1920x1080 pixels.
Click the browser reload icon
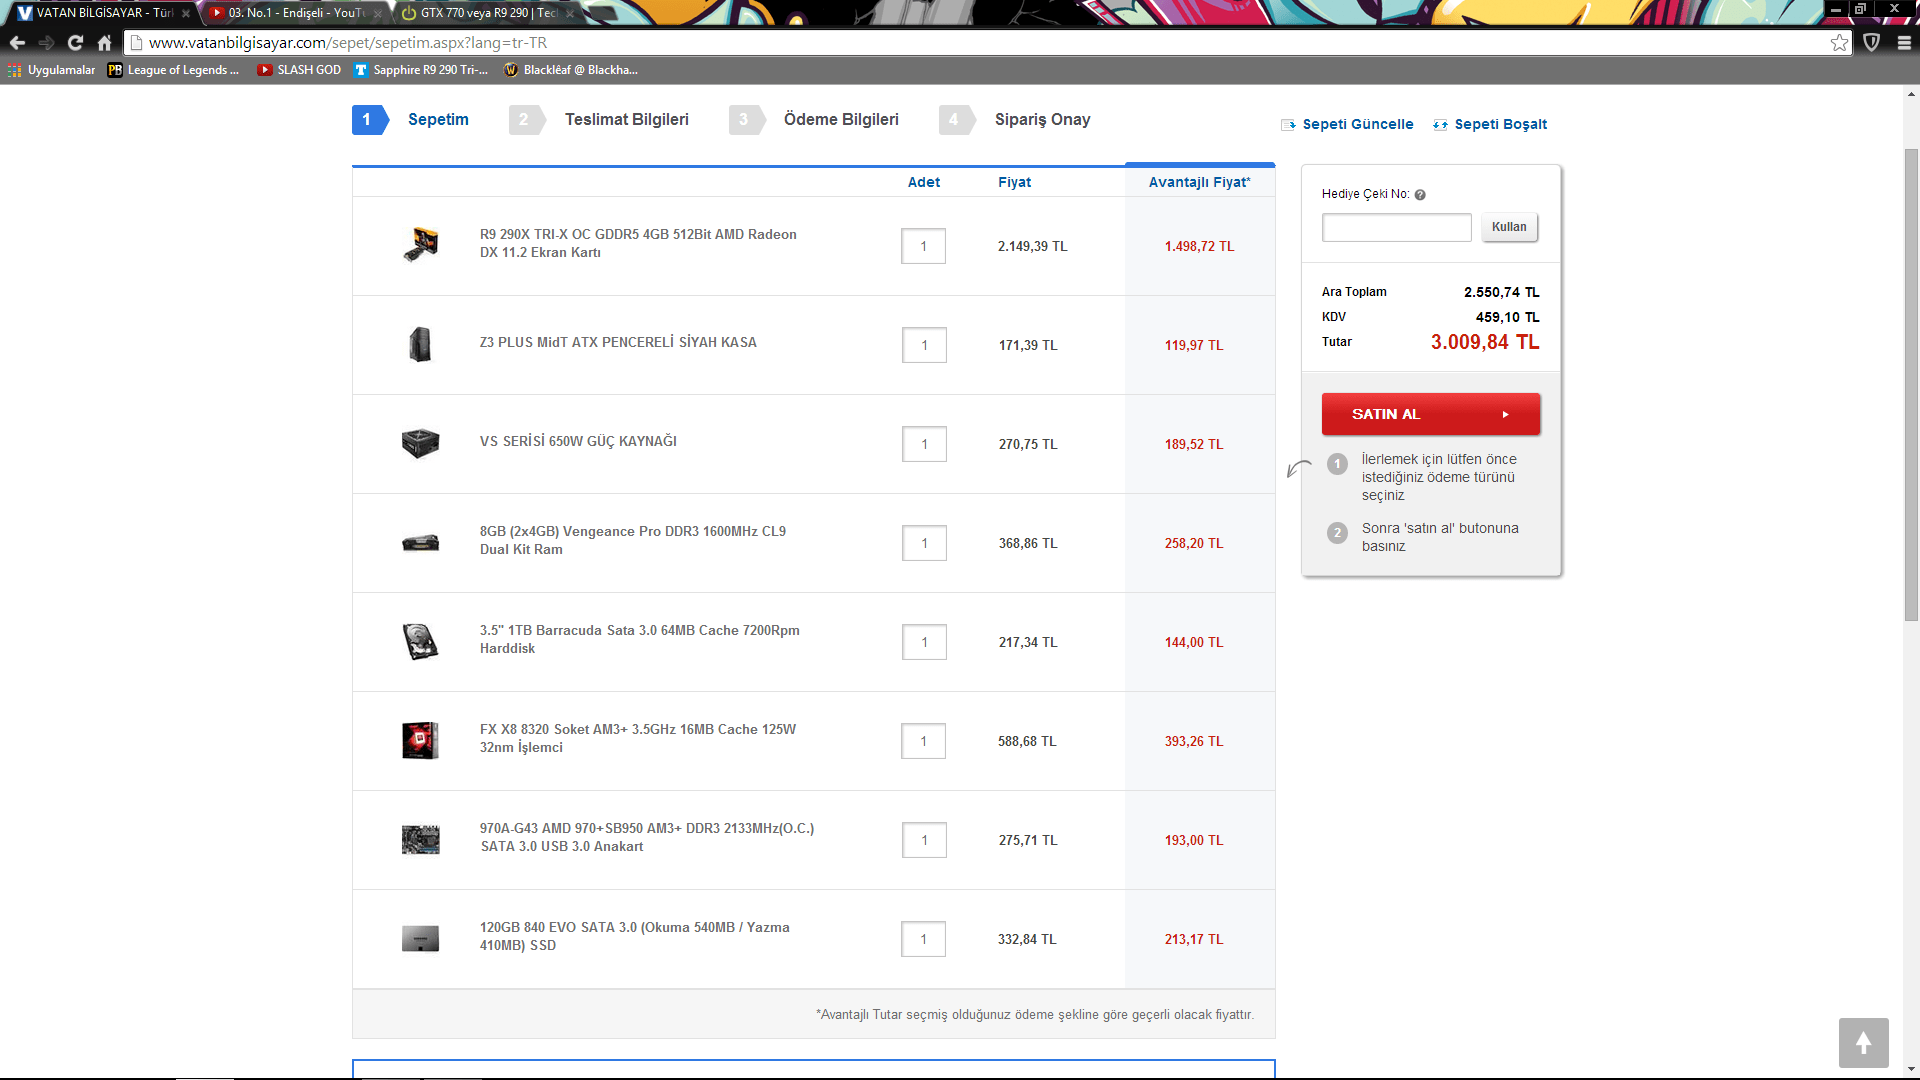click(x=75, y=43)
